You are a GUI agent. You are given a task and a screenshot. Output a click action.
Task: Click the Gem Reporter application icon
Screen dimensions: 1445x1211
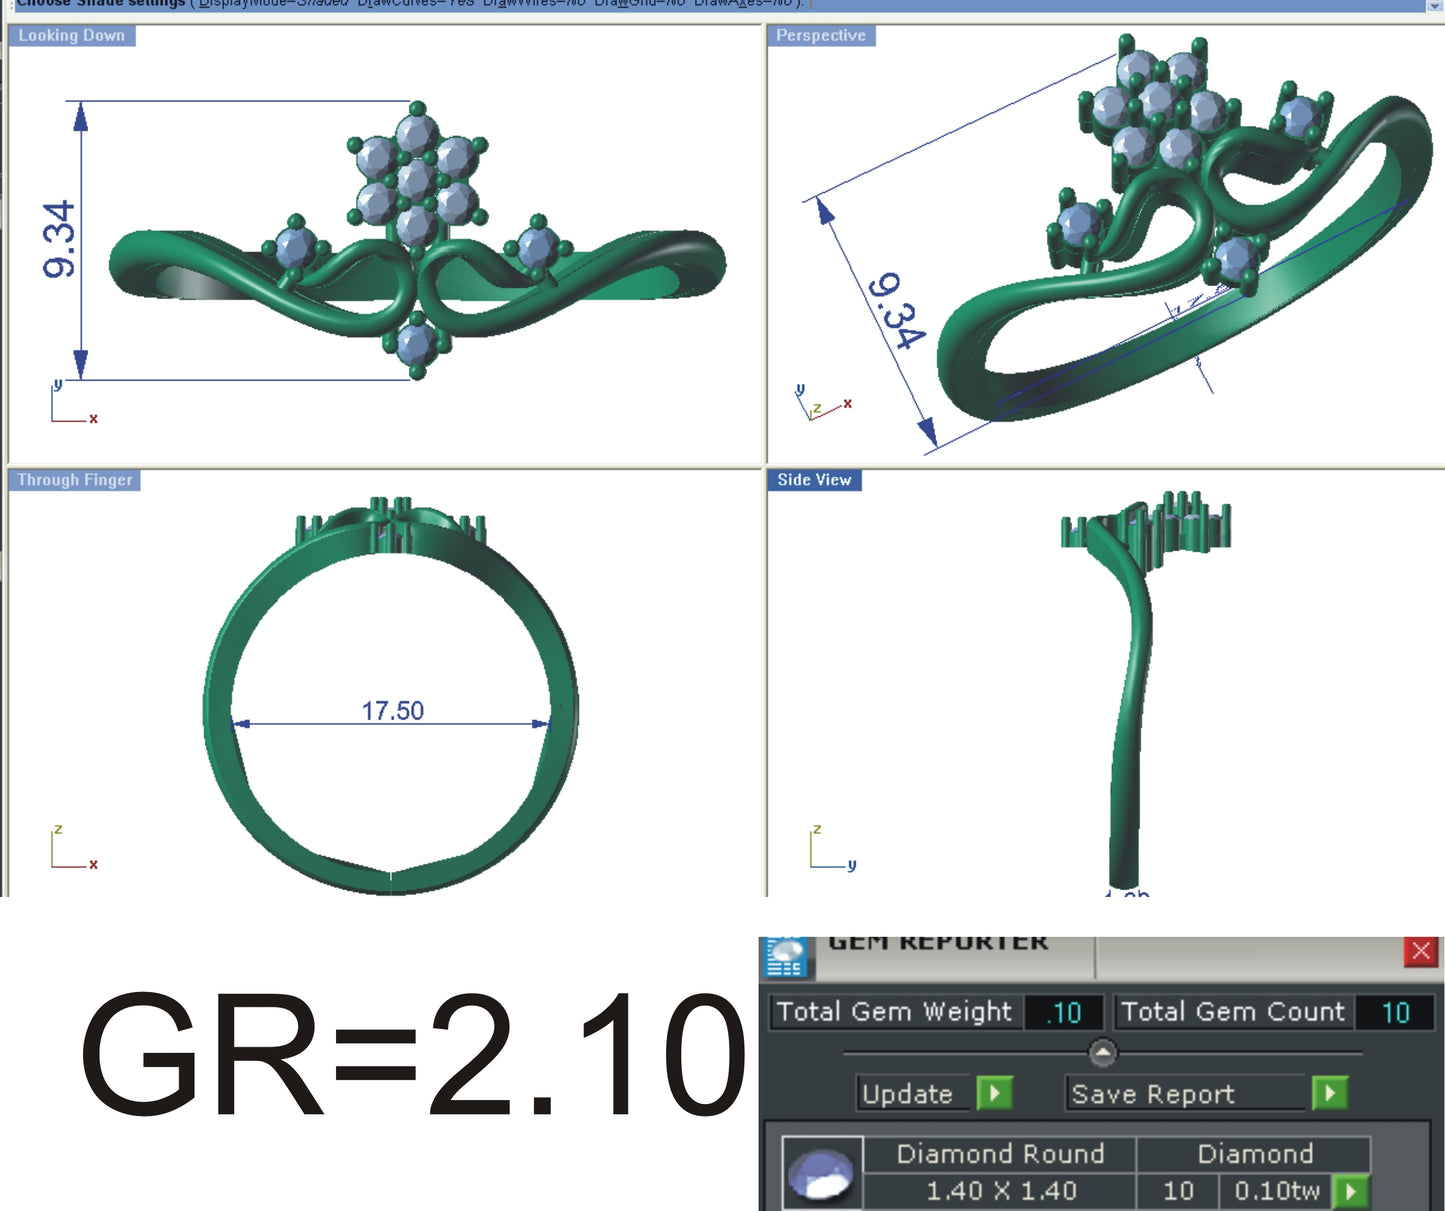[786, 956]
